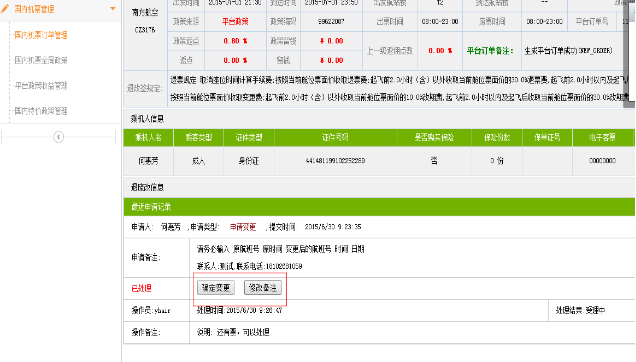The image size is (636, 362).
Task: Click the 处理结果:受理中 cell
Action: coord(592,310)
